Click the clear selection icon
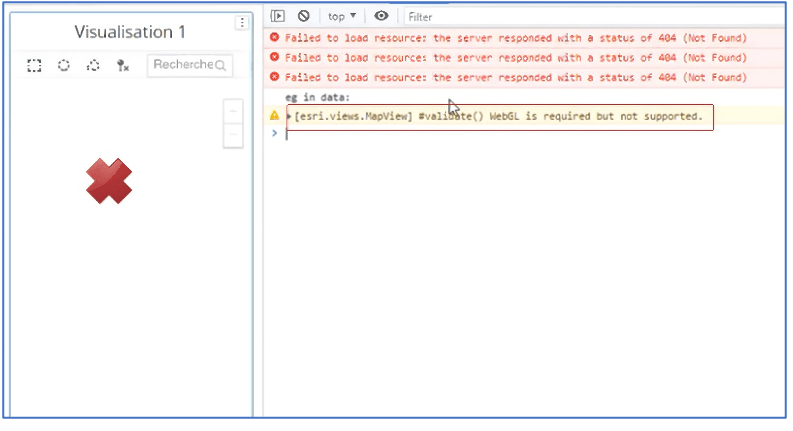This screenshot has height=431, width=793. (x=122, y=66)
